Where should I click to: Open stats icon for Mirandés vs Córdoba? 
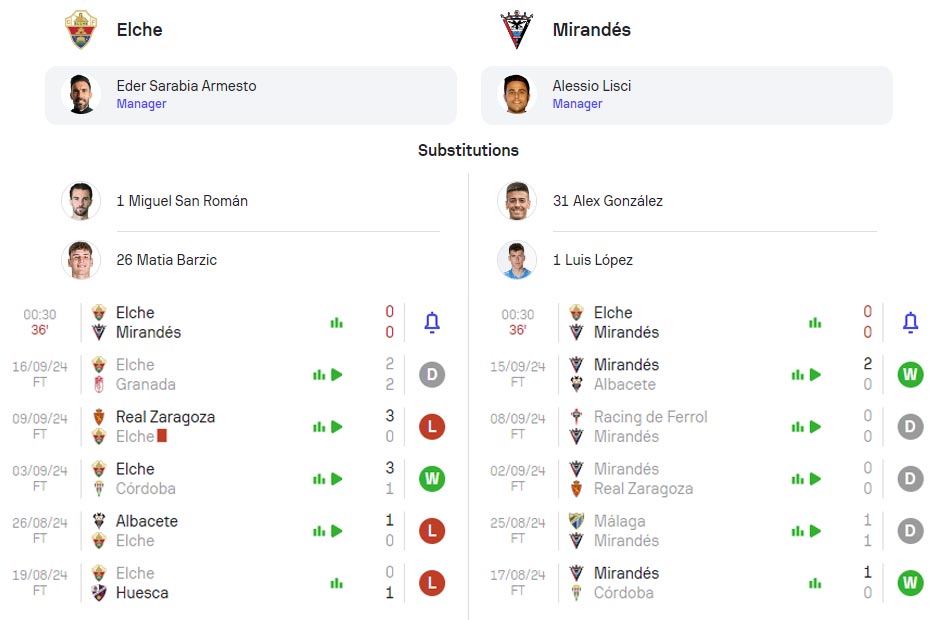(x=815, y=583)
